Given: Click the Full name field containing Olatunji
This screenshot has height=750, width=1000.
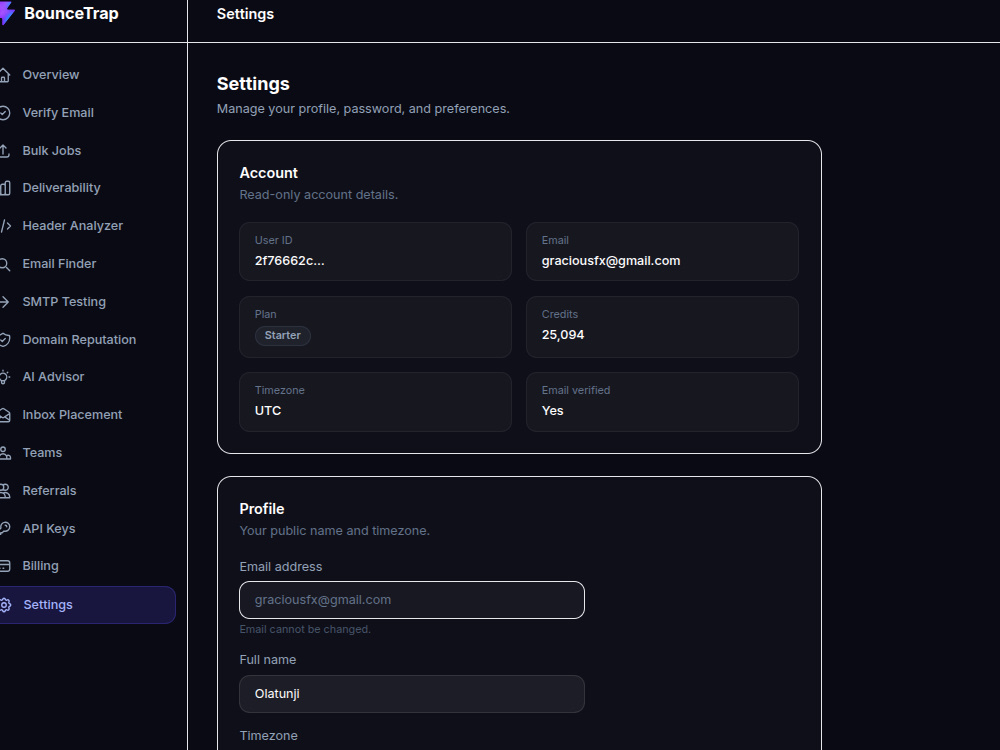Looking at the screenshot, I should click(411, 694).
